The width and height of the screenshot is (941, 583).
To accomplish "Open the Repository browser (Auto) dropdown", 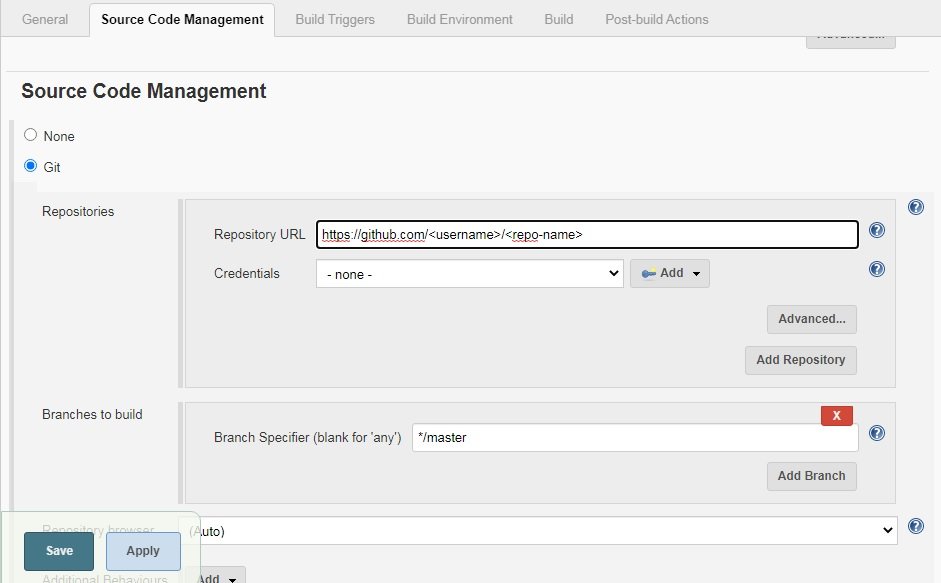I will click(538, 531).
